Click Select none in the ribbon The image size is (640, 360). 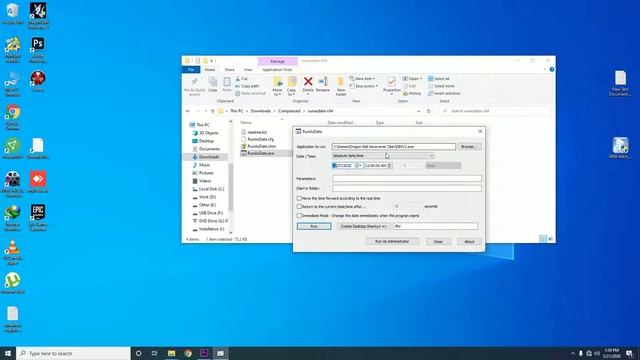click(x=441, y=86)
